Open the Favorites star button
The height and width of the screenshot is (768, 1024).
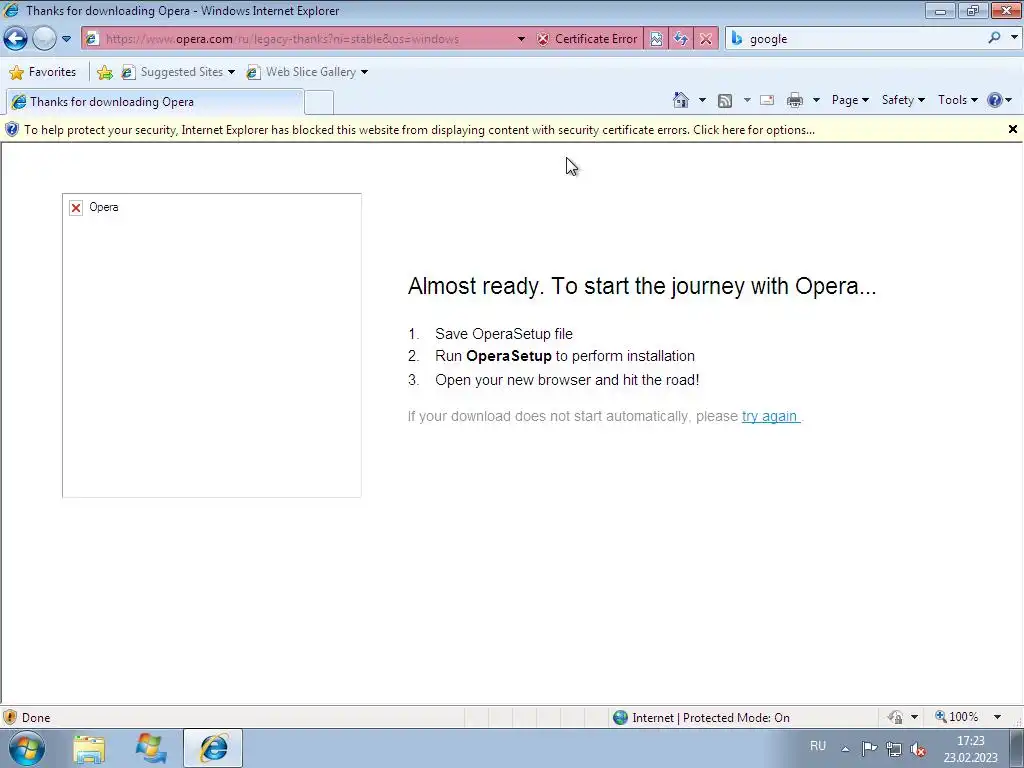click(x=43, y=72)
